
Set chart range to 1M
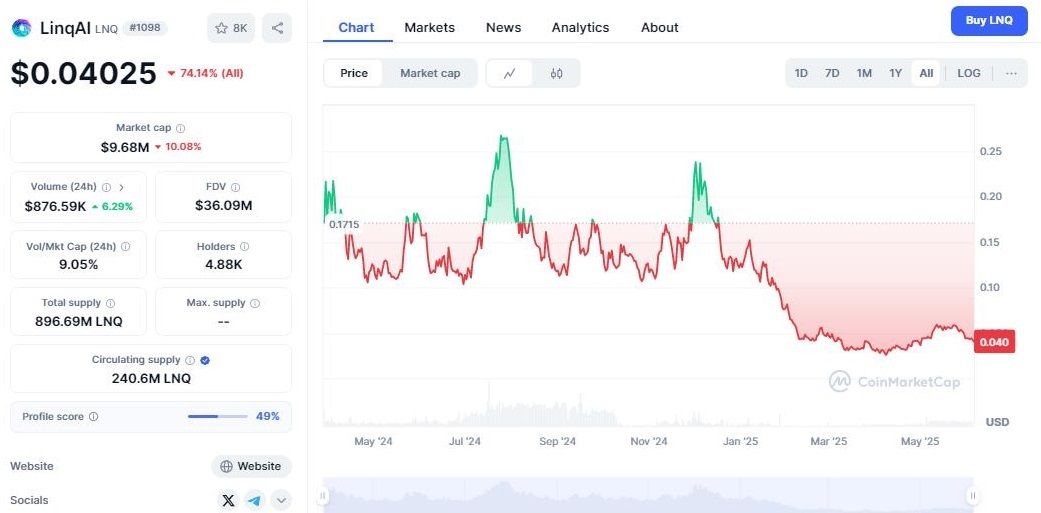(x=864, y=73)
